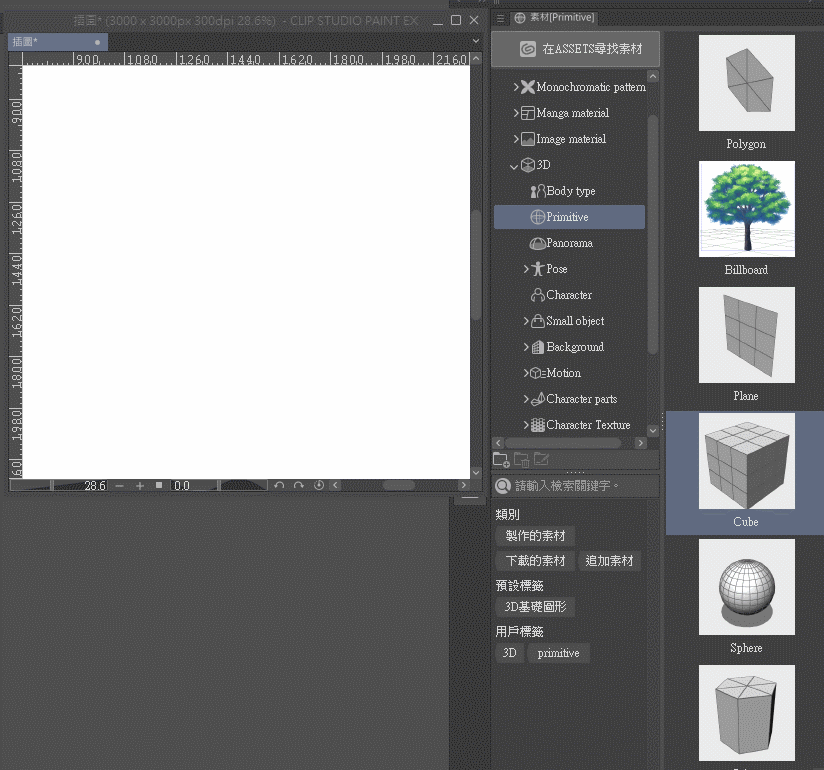Screen dimensions: 824x770
Task: Click the zoom slider showing 28.6
Action: pos(59,486)
